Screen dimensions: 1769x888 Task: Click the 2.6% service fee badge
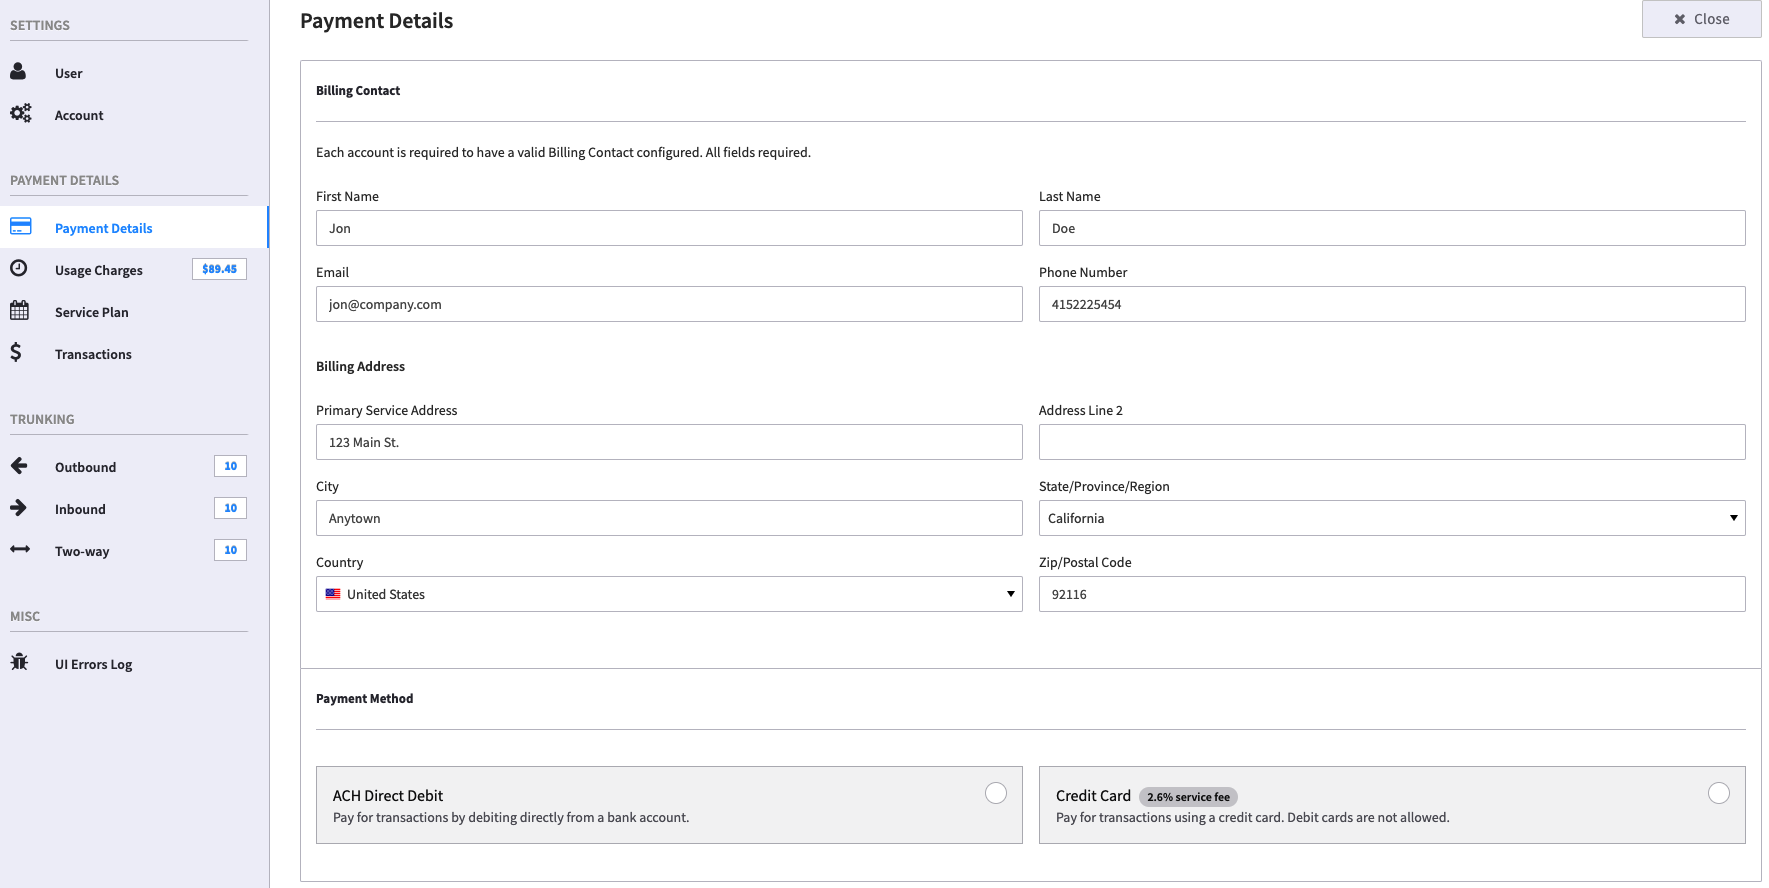[x=1188, y=797]
